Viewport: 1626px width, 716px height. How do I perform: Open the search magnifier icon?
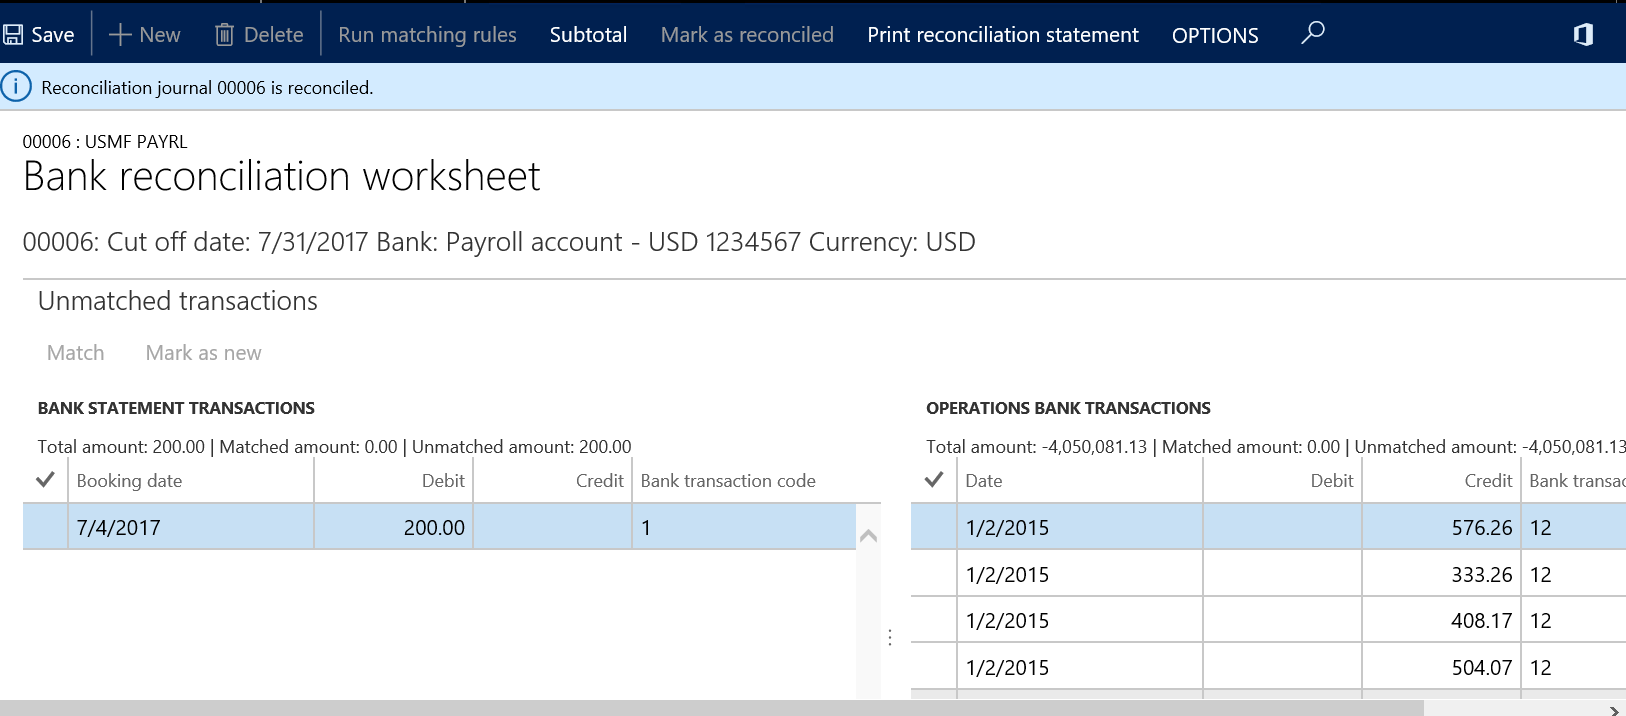tap(1312, 33)
